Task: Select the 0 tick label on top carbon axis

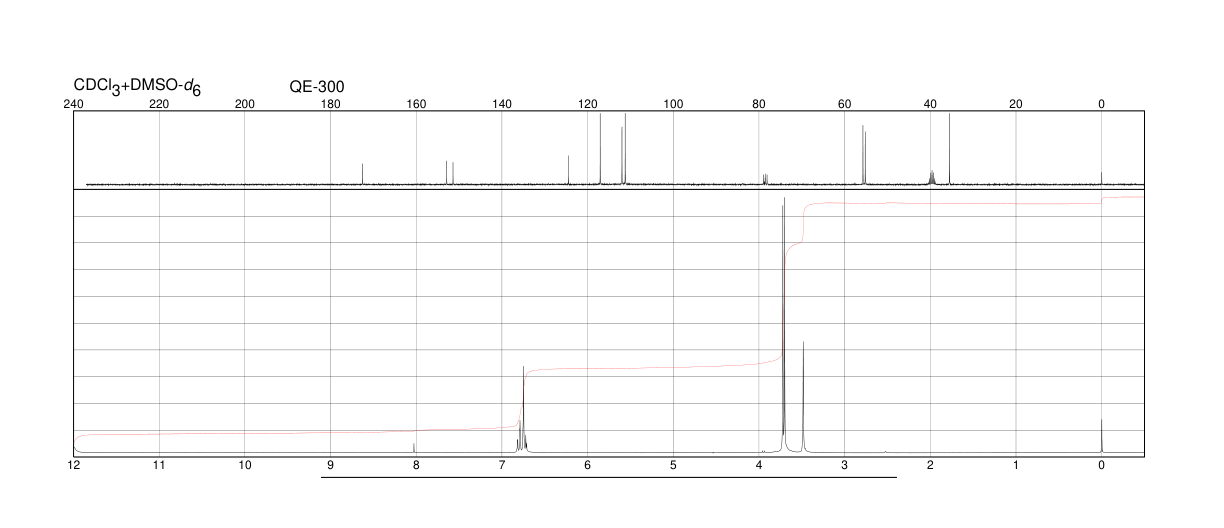Action: pos(1102,104)
